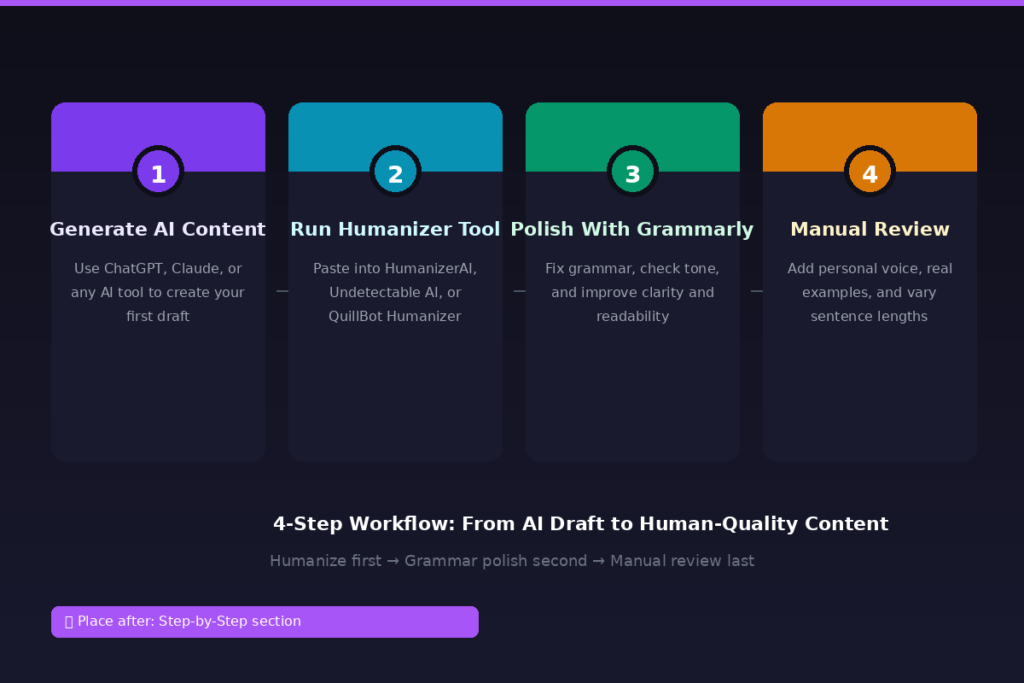Click the icon beside Place after label
Image resolution: width=1024 pixels, height=683 pixels.
point(68,621)
